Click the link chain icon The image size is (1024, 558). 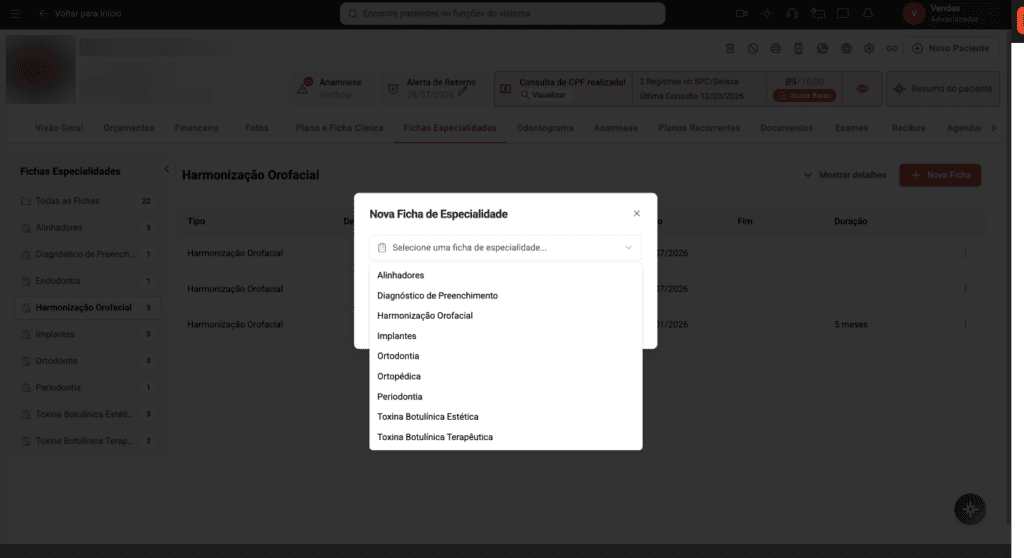pos(891,48)
